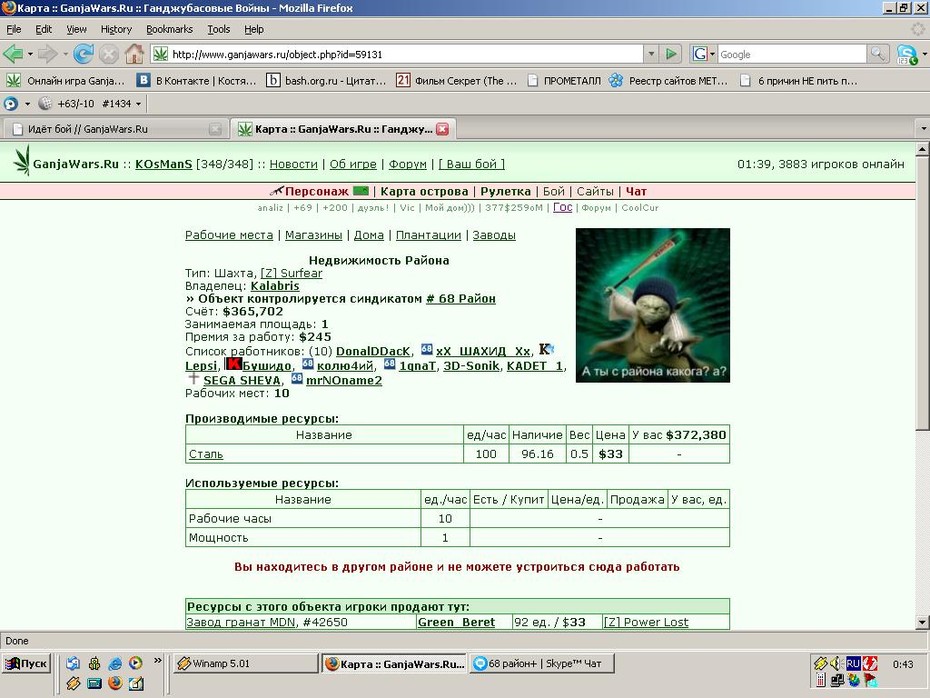The image size is (930, 698).
Task: Open the View menu
Action: tap(76, 29)
